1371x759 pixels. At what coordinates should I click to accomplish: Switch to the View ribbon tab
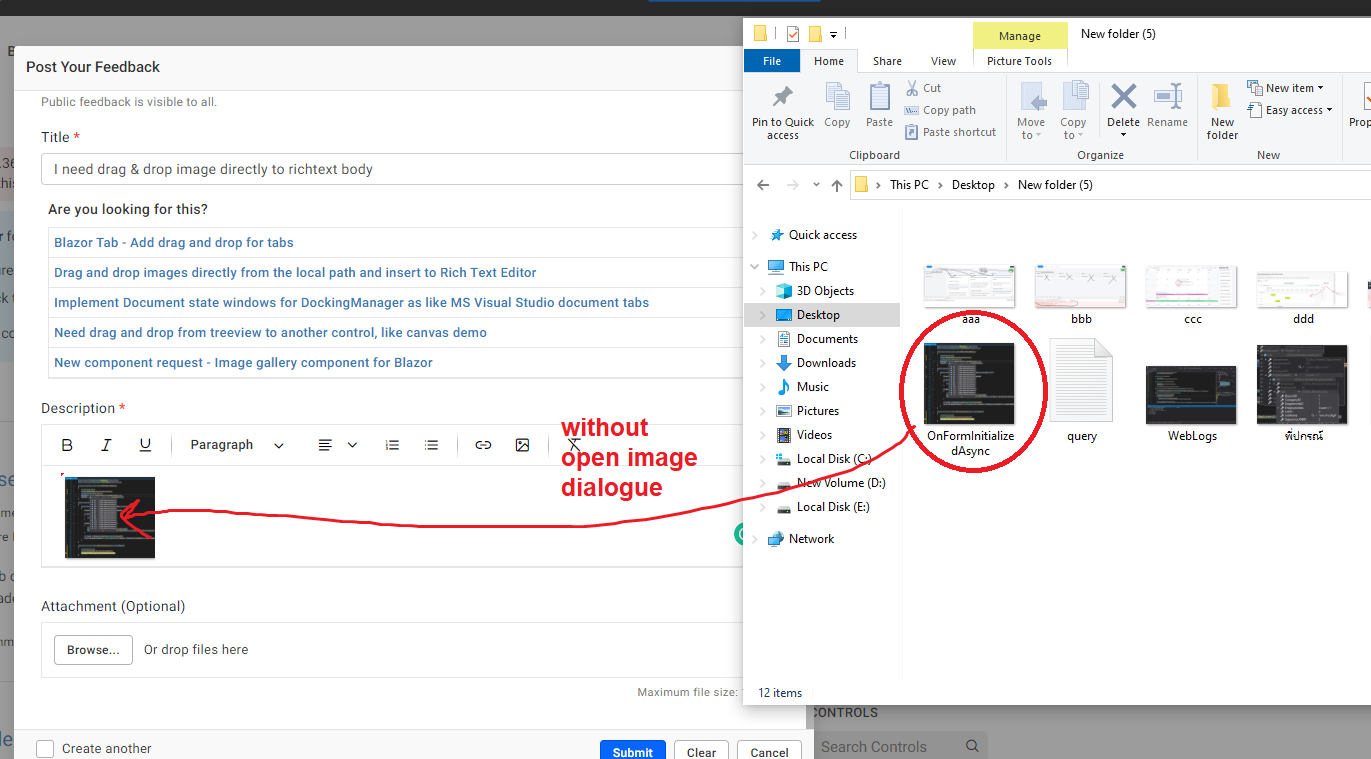(x=943, y=61)
